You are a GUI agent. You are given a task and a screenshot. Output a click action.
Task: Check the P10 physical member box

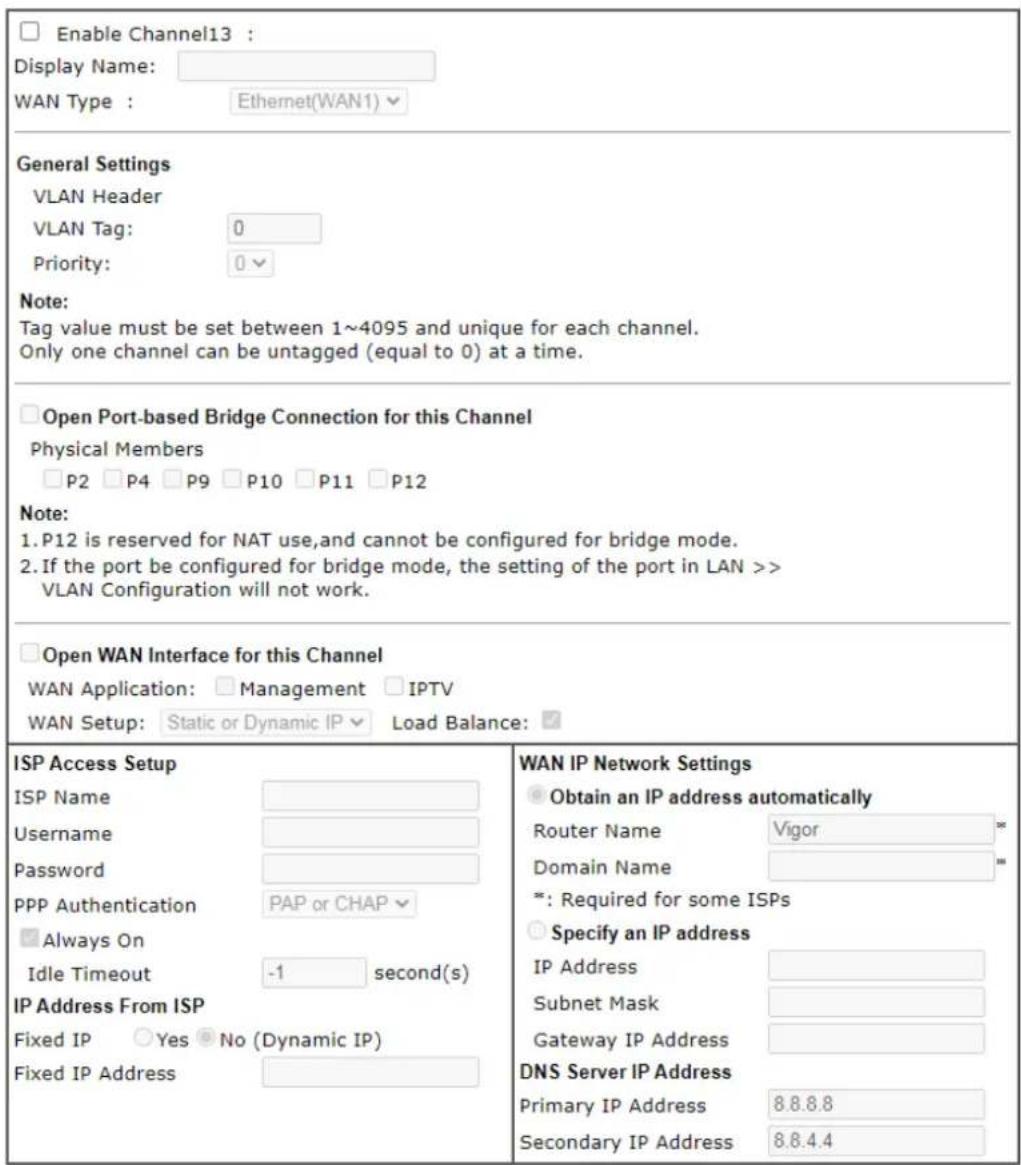coord(233,478)
